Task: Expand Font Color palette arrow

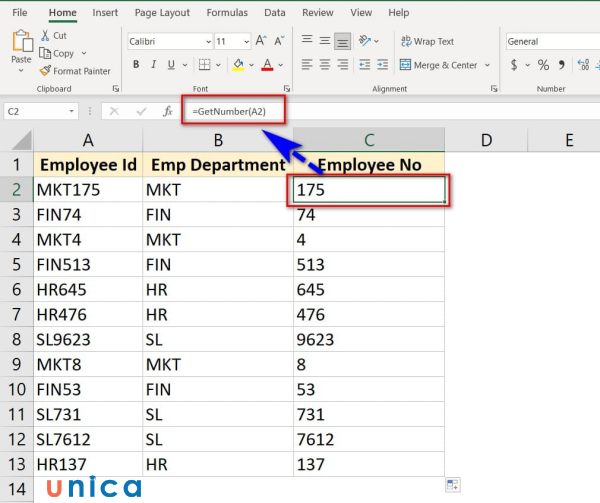Action: coord(281,65)
